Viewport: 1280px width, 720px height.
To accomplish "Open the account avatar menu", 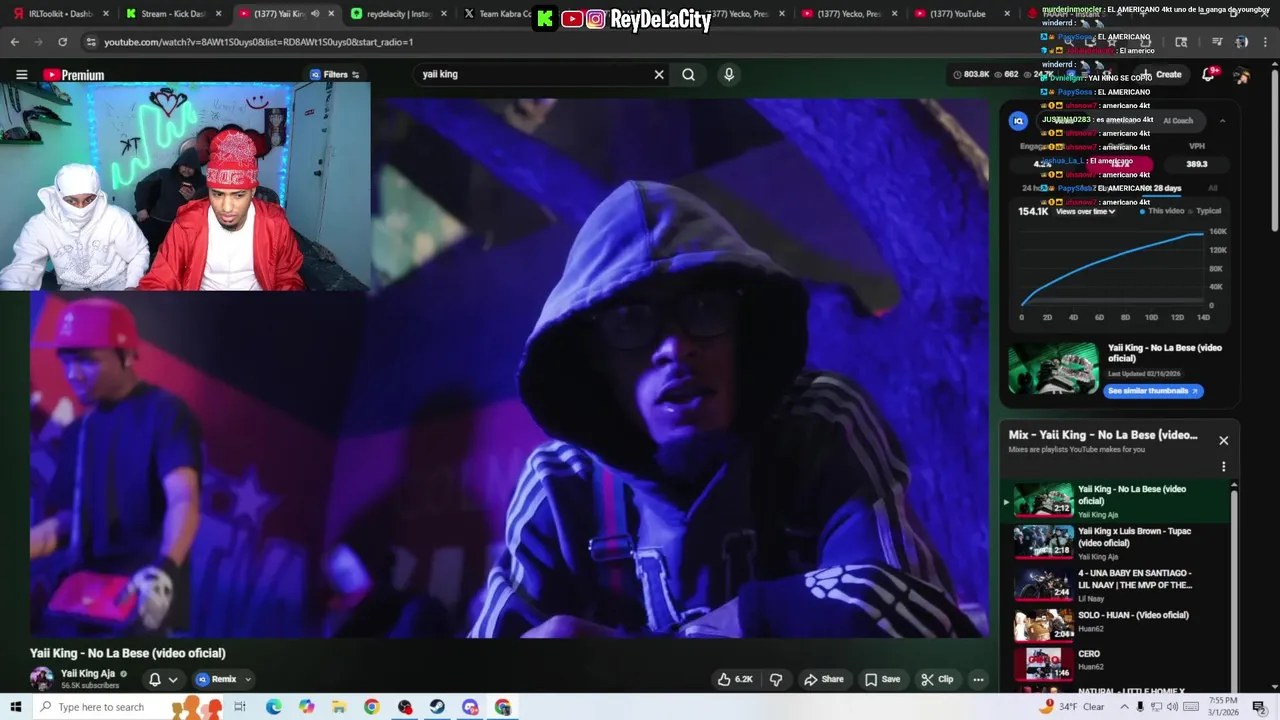I will [1241, 75].
